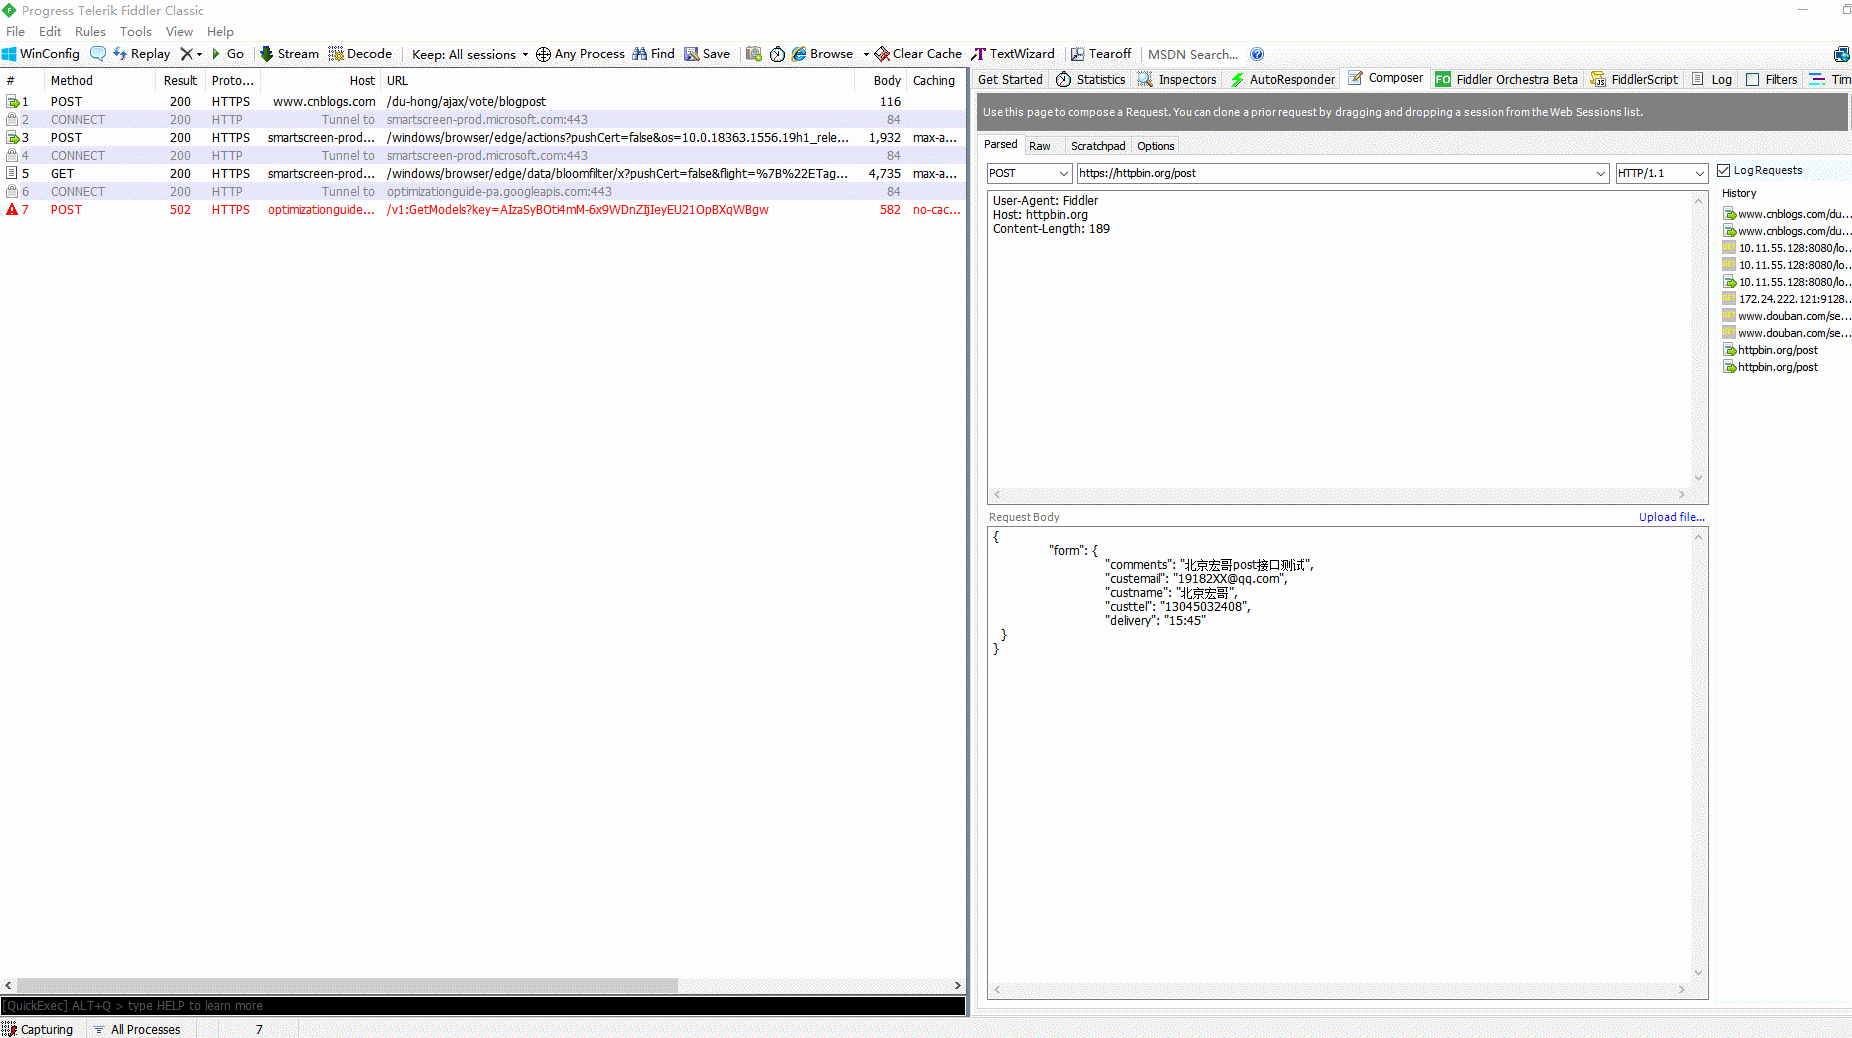Image resolution: width=1852 pixels, height=1038 pixels.
Task: Switch to the FiddlerScript tab
Action: click(x=1634, y=80)
